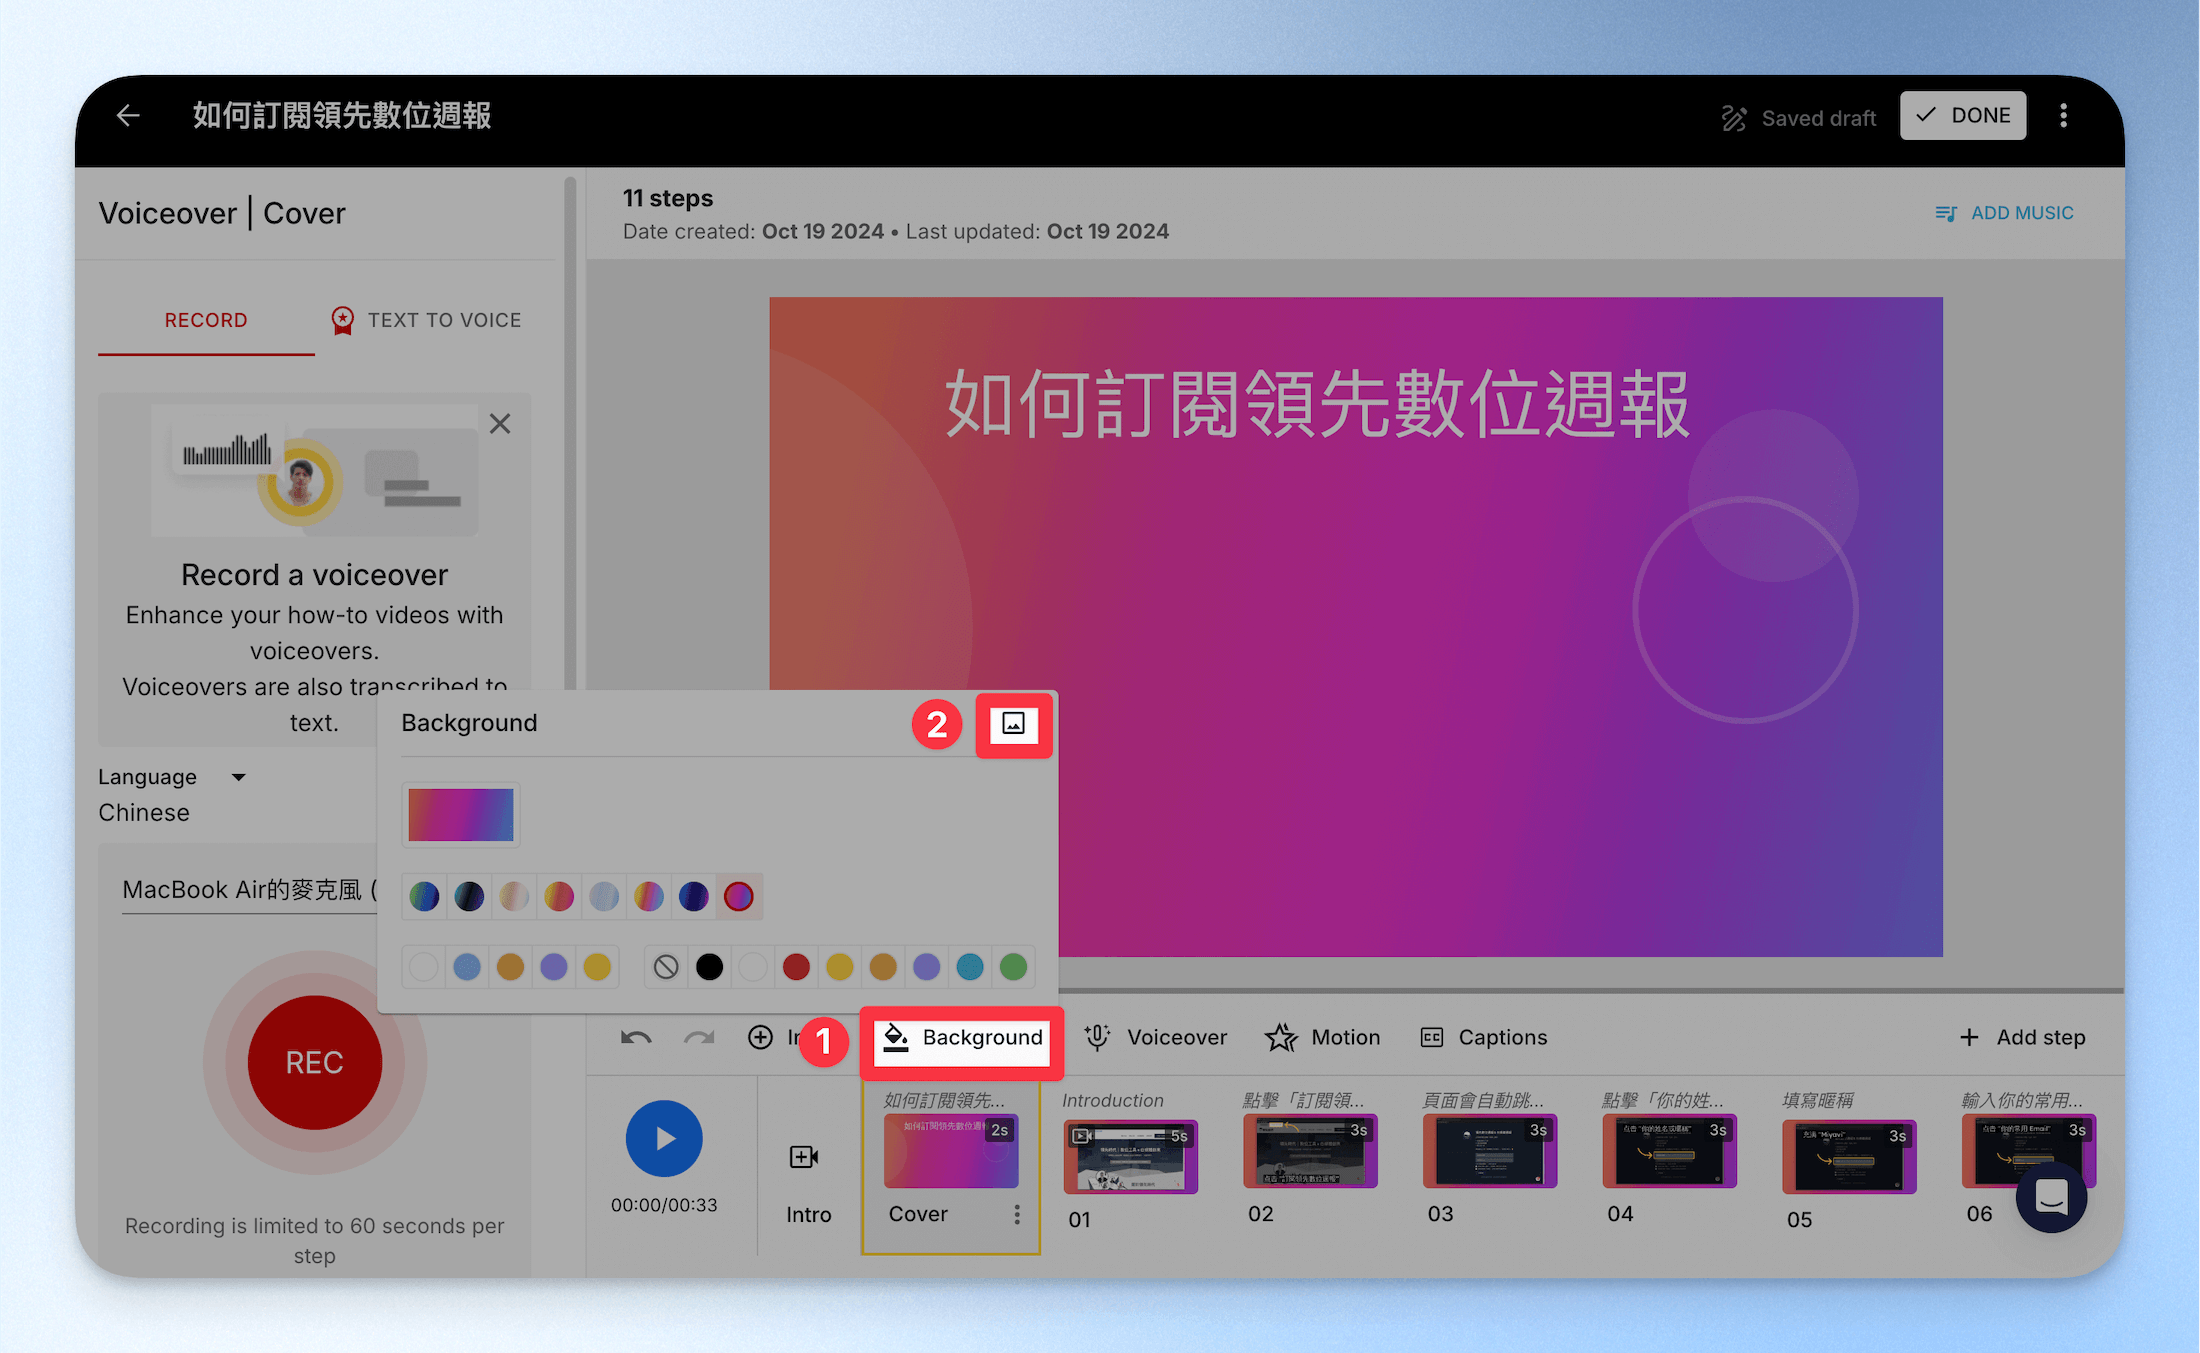This screenshot has width=2200, height=1353.
Task: Click the Intro video camera icon
Action: click(x=804, y=1157)
